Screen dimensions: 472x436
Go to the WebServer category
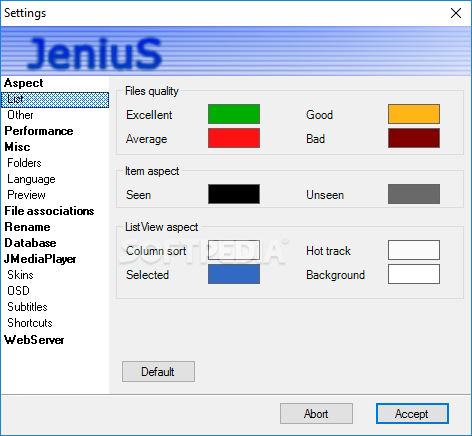tap(34, 340)
